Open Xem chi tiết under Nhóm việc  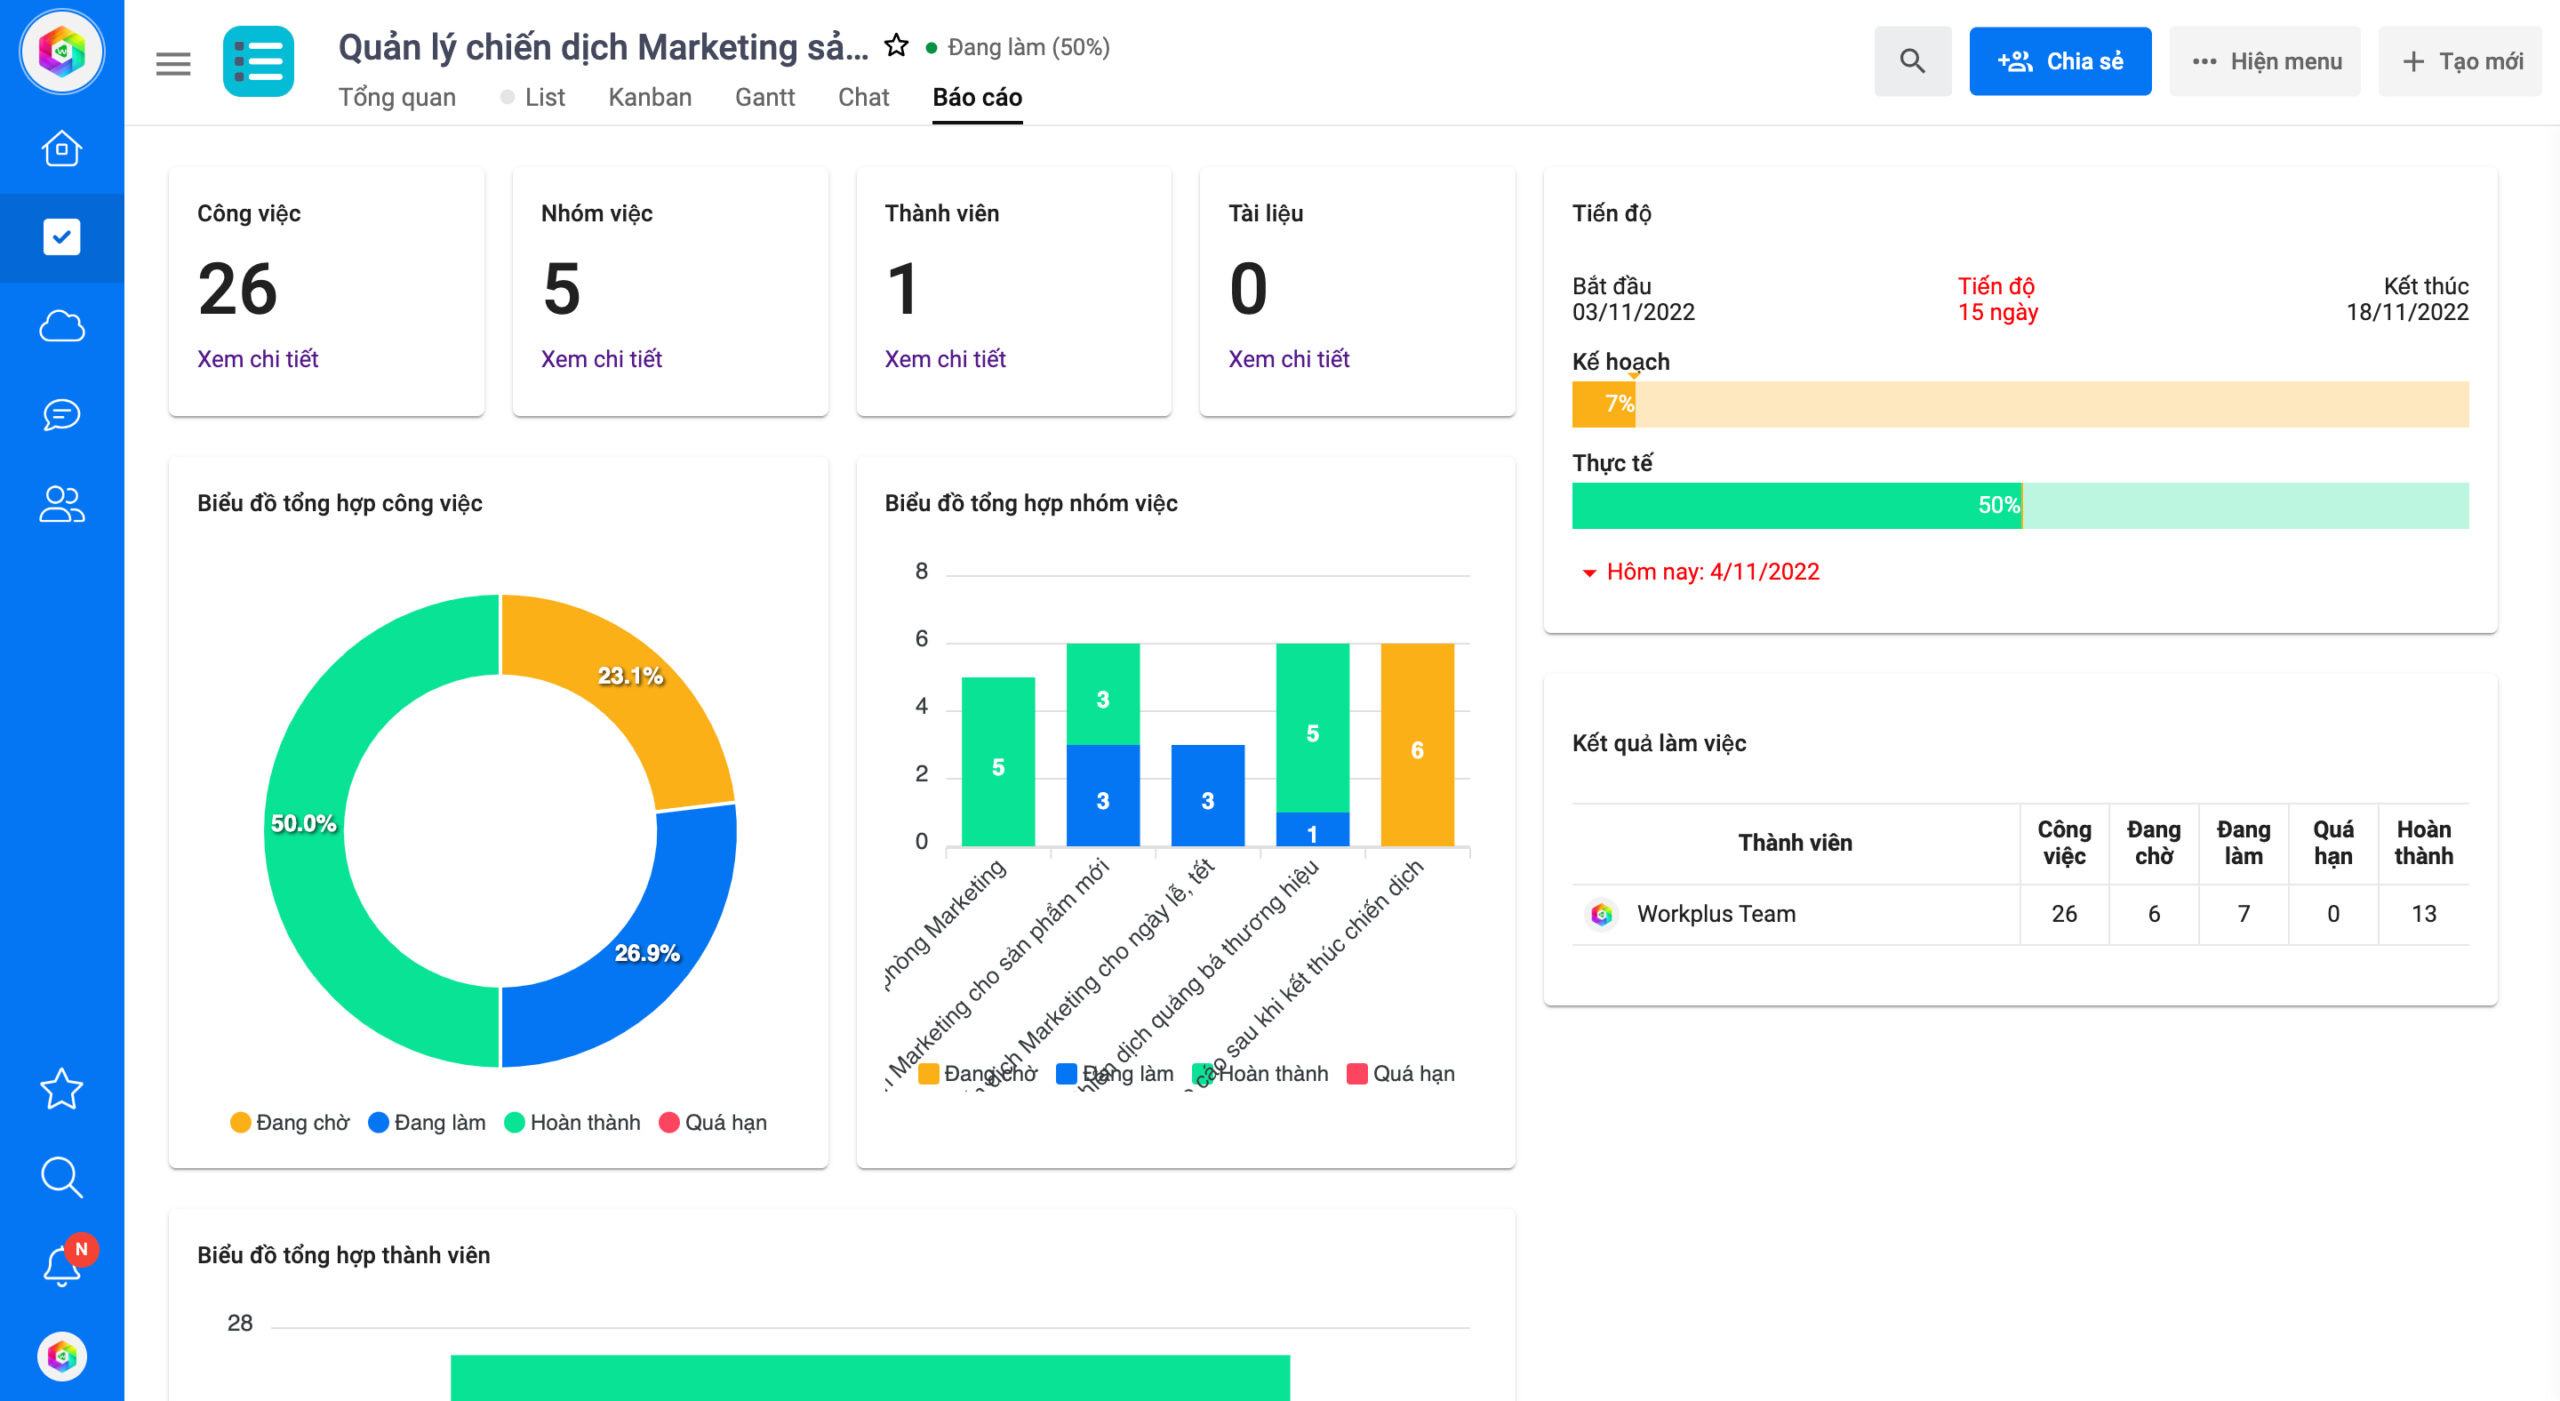[x=601, y=359]
